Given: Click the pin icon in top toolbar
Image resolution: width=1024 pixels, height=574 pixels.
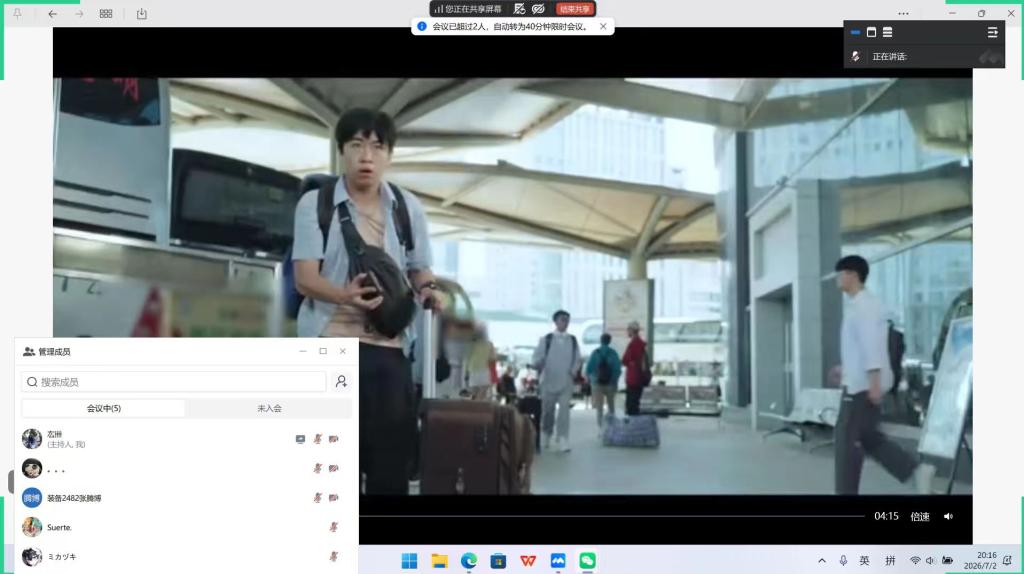Looking at the screenshot, I should click(18, 14).
